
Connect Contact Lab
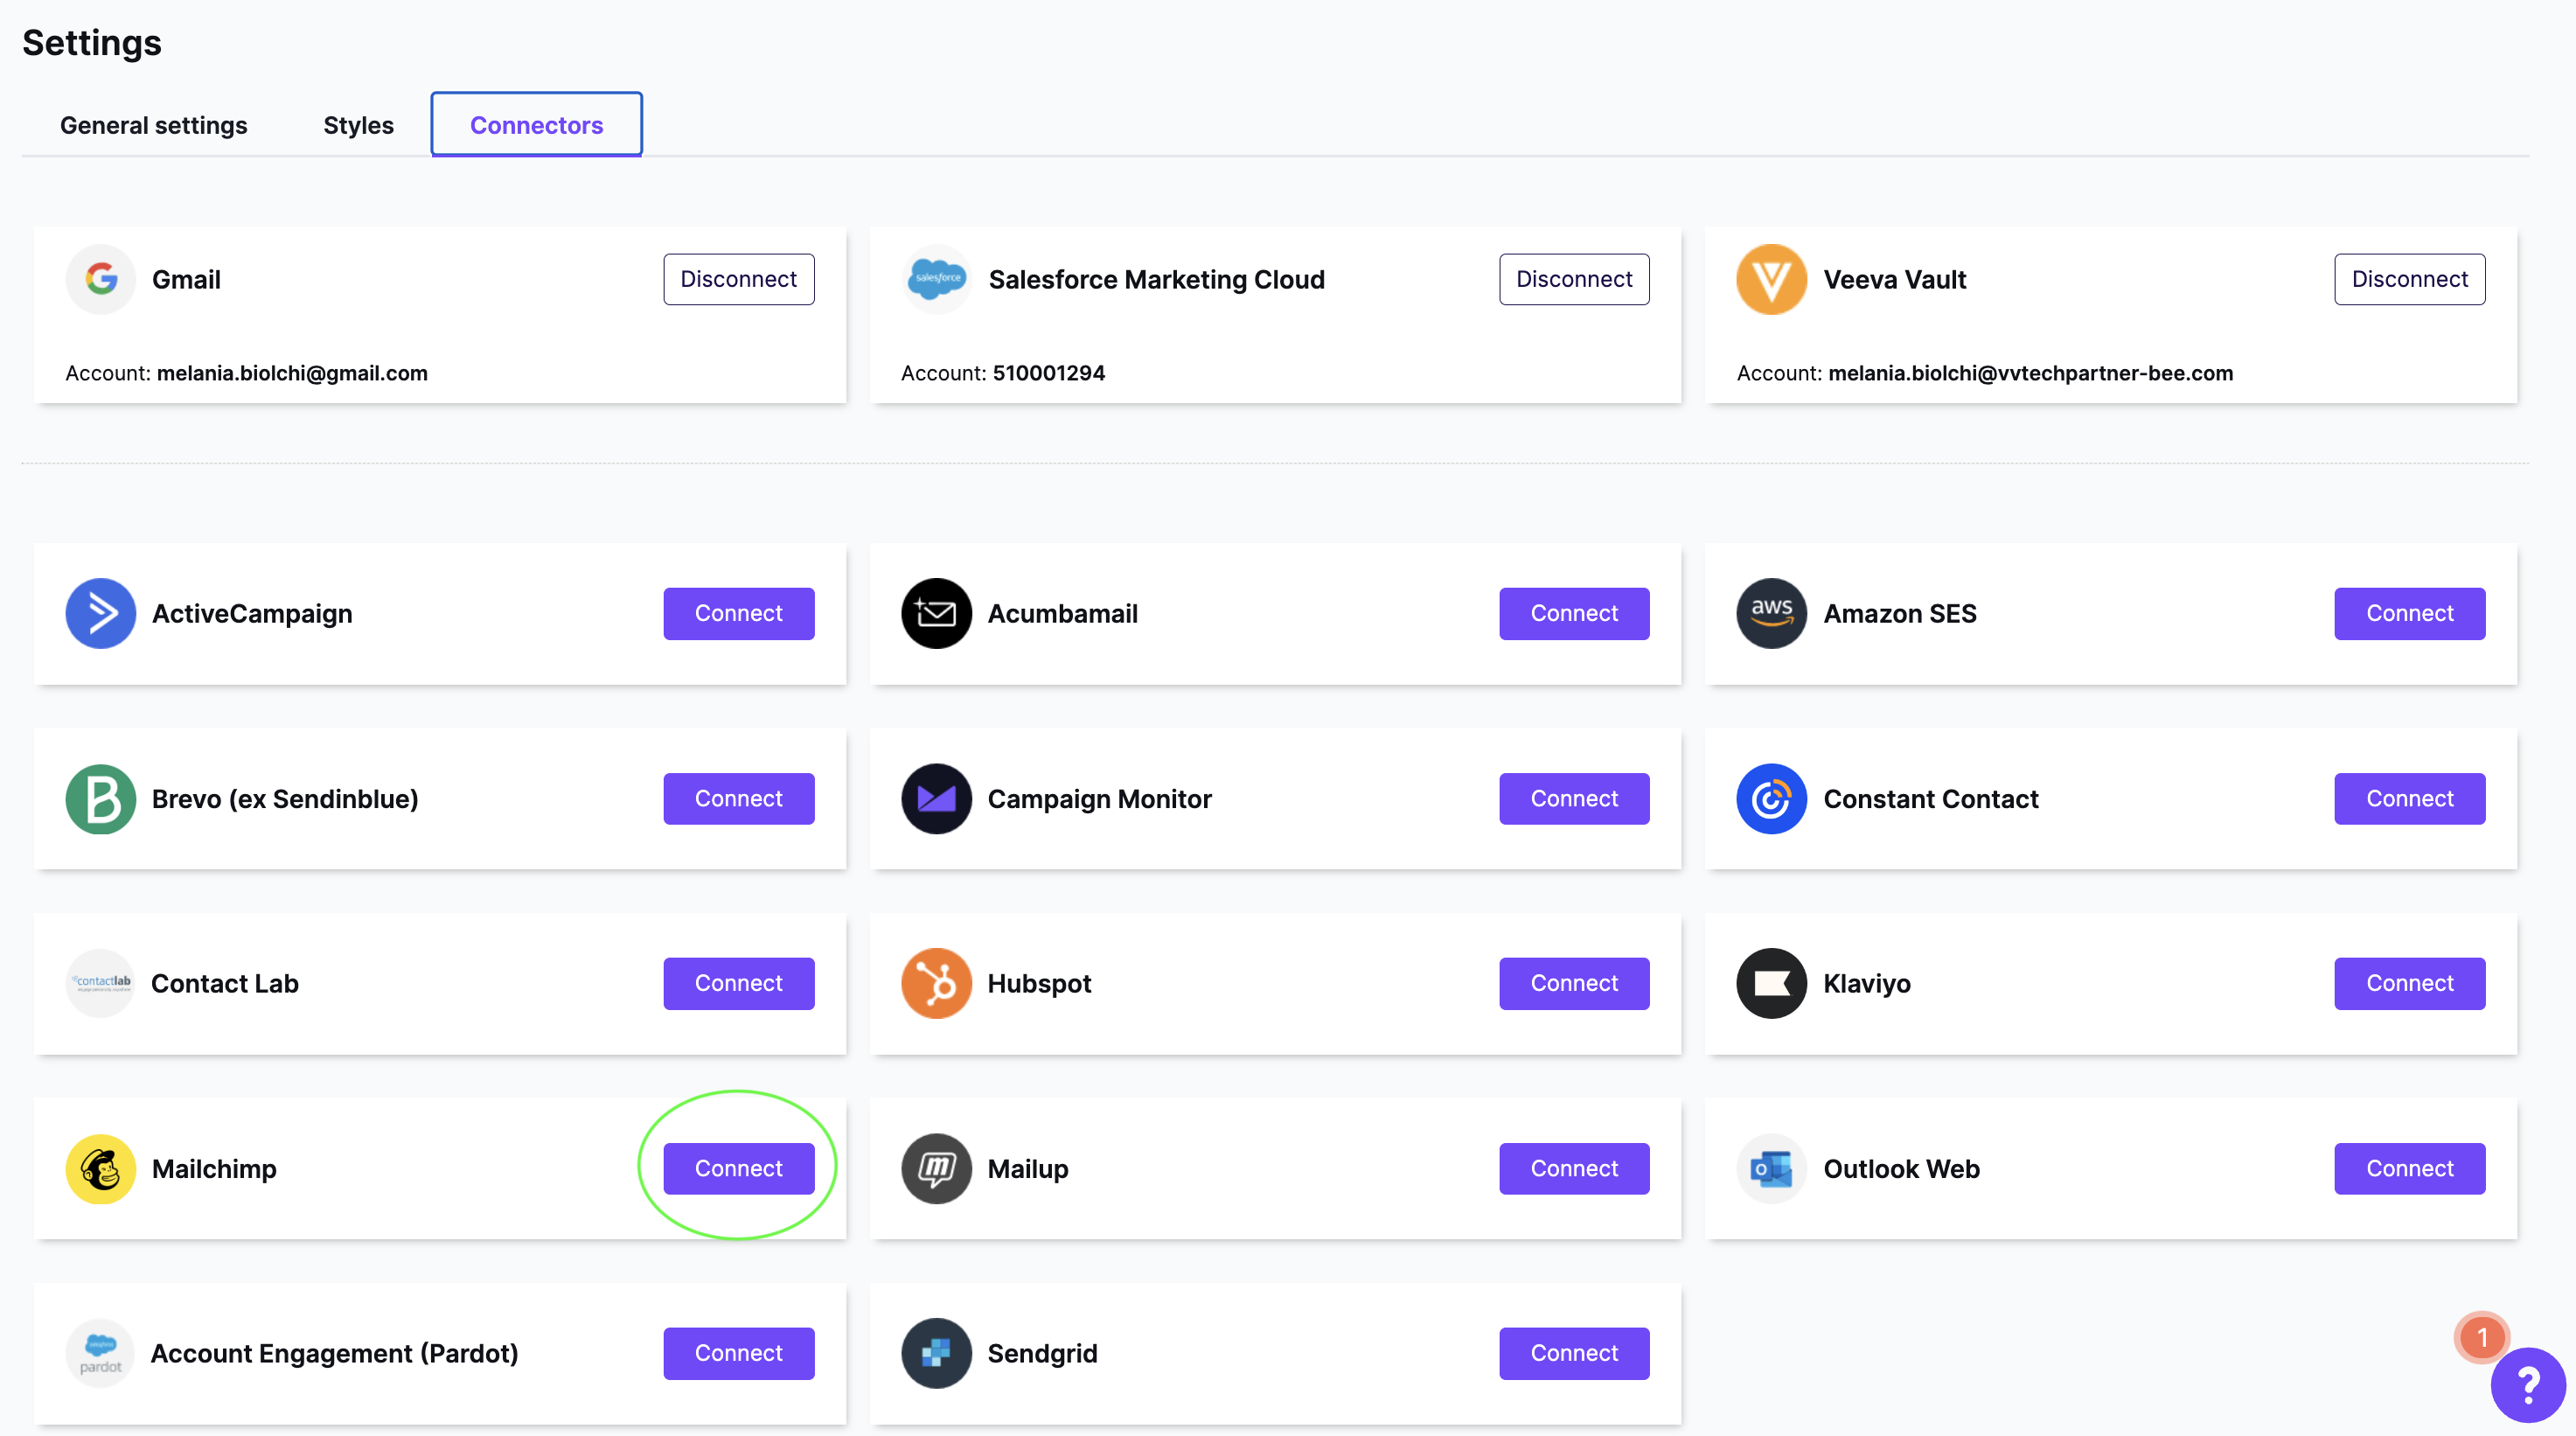pos(738,983)
